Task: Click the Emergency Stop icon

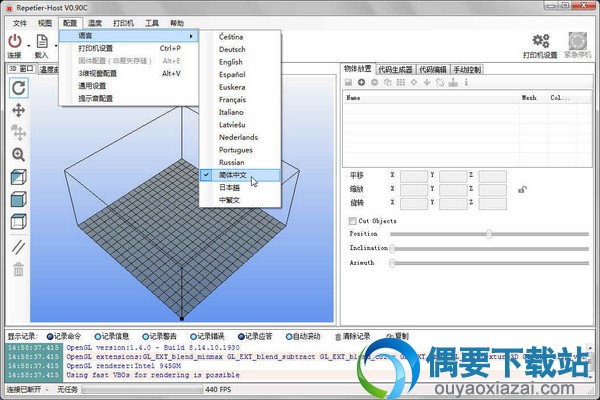Action: point(577,41)
